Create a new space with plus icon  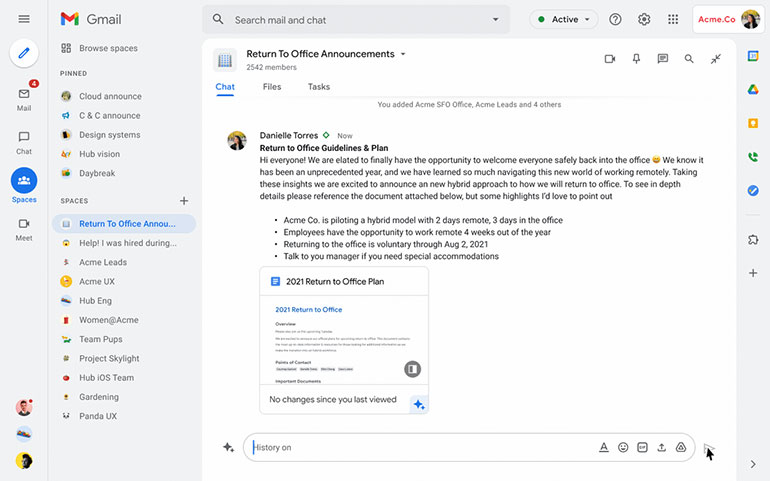(x=184, y=200)
